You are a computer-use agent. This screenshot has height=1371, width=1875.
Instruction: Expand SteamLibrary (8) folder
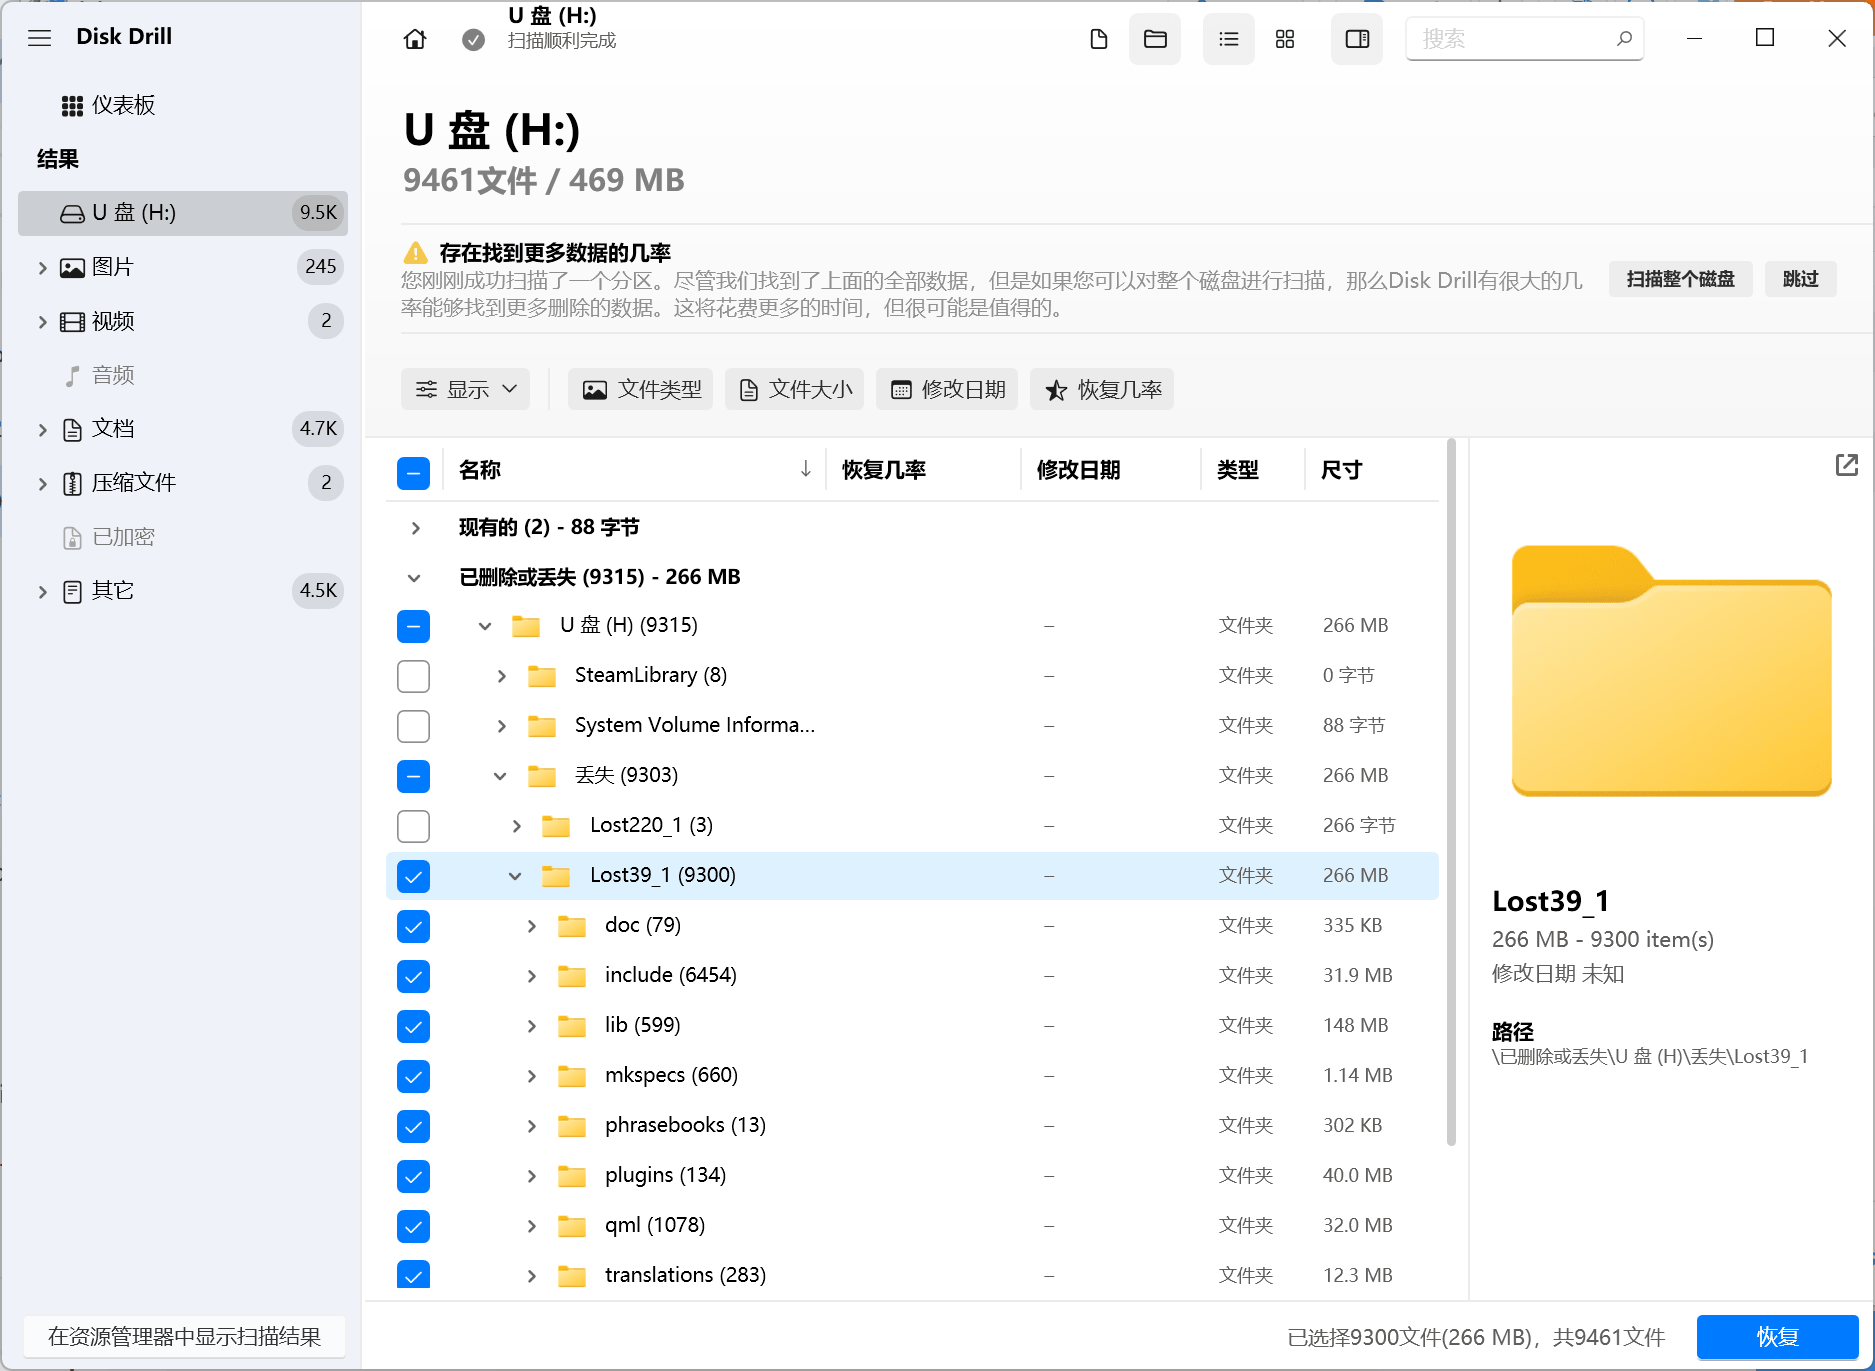501,676
